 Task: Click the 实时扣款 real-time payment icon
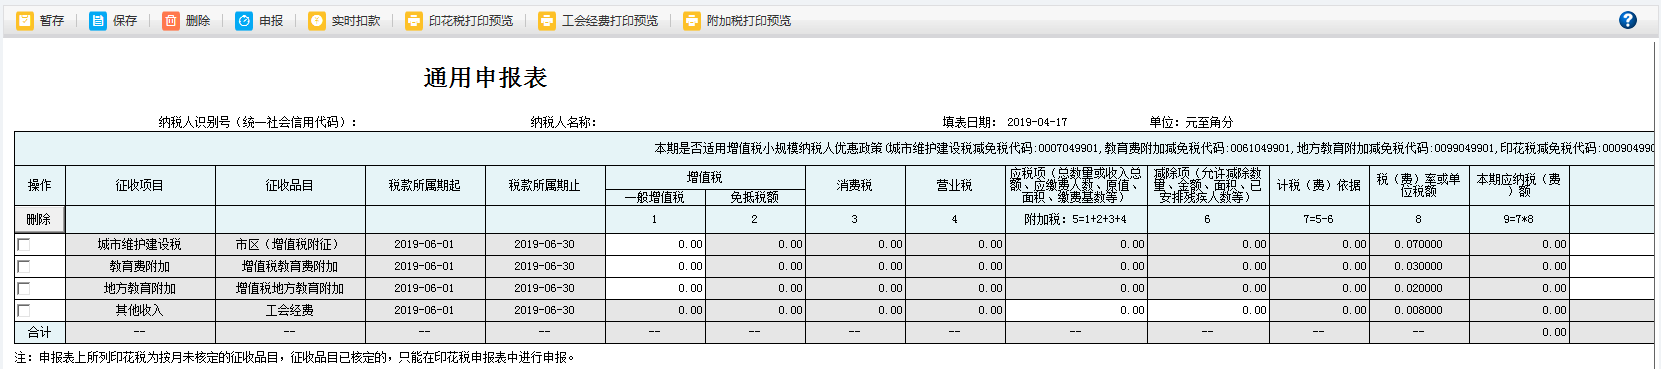317,20
